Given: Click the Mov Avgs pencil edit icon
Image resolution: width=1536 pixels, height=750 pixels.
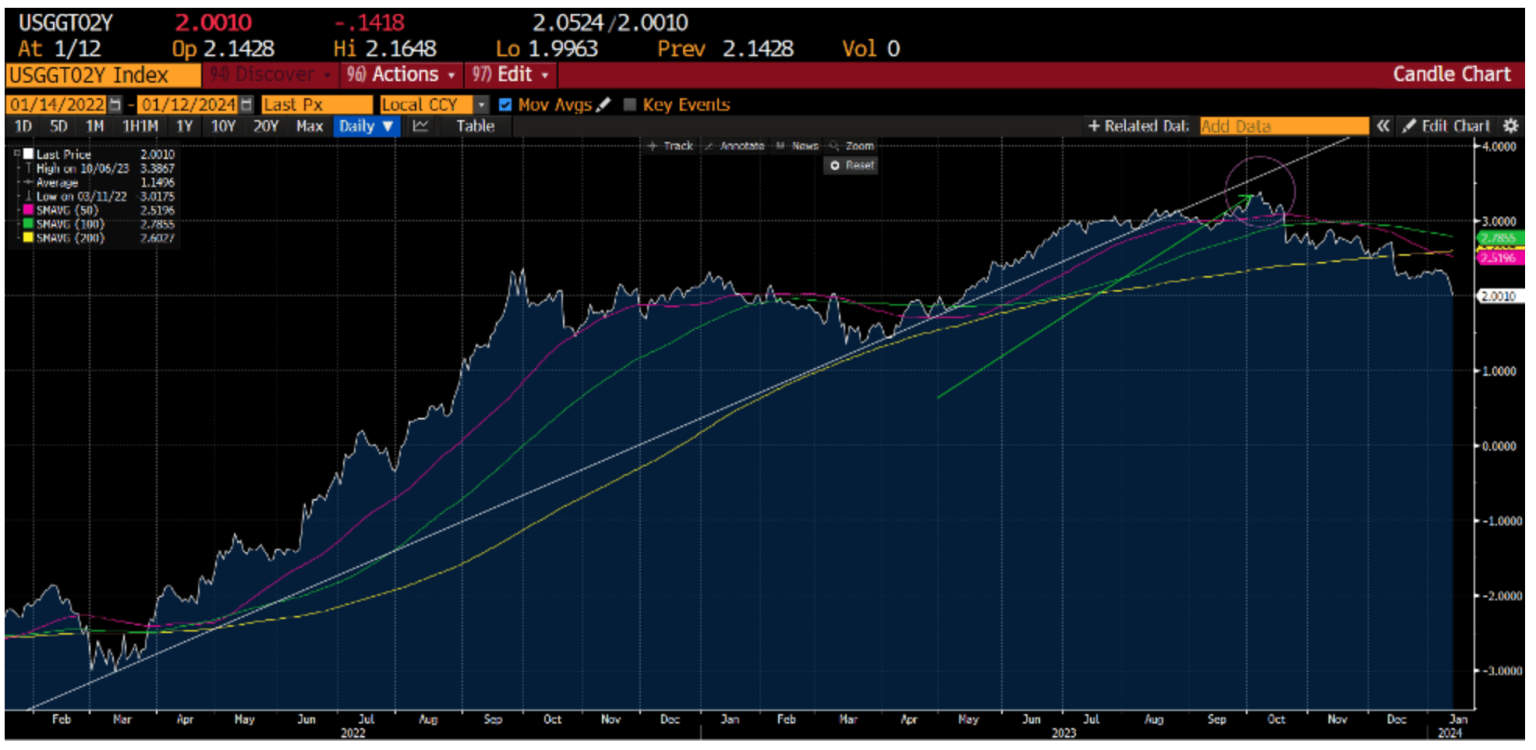Looking at the screenshot, I should pyautogui.click(x=600, y=104).
